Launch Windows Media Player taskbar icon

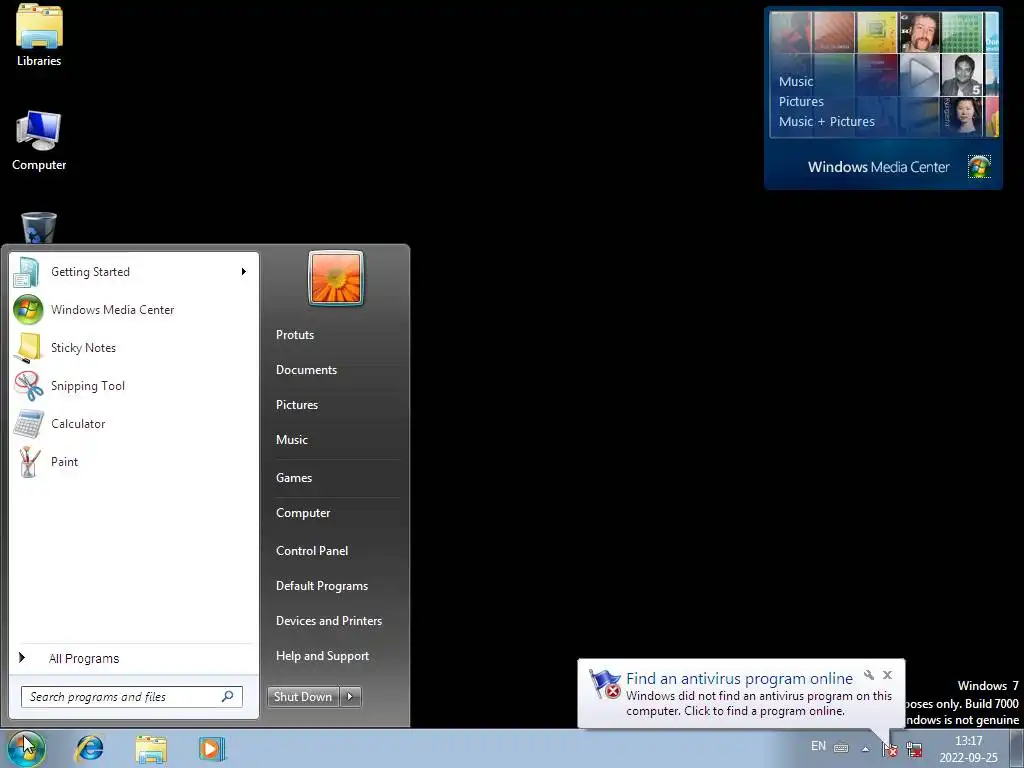(x=212, y=748)
